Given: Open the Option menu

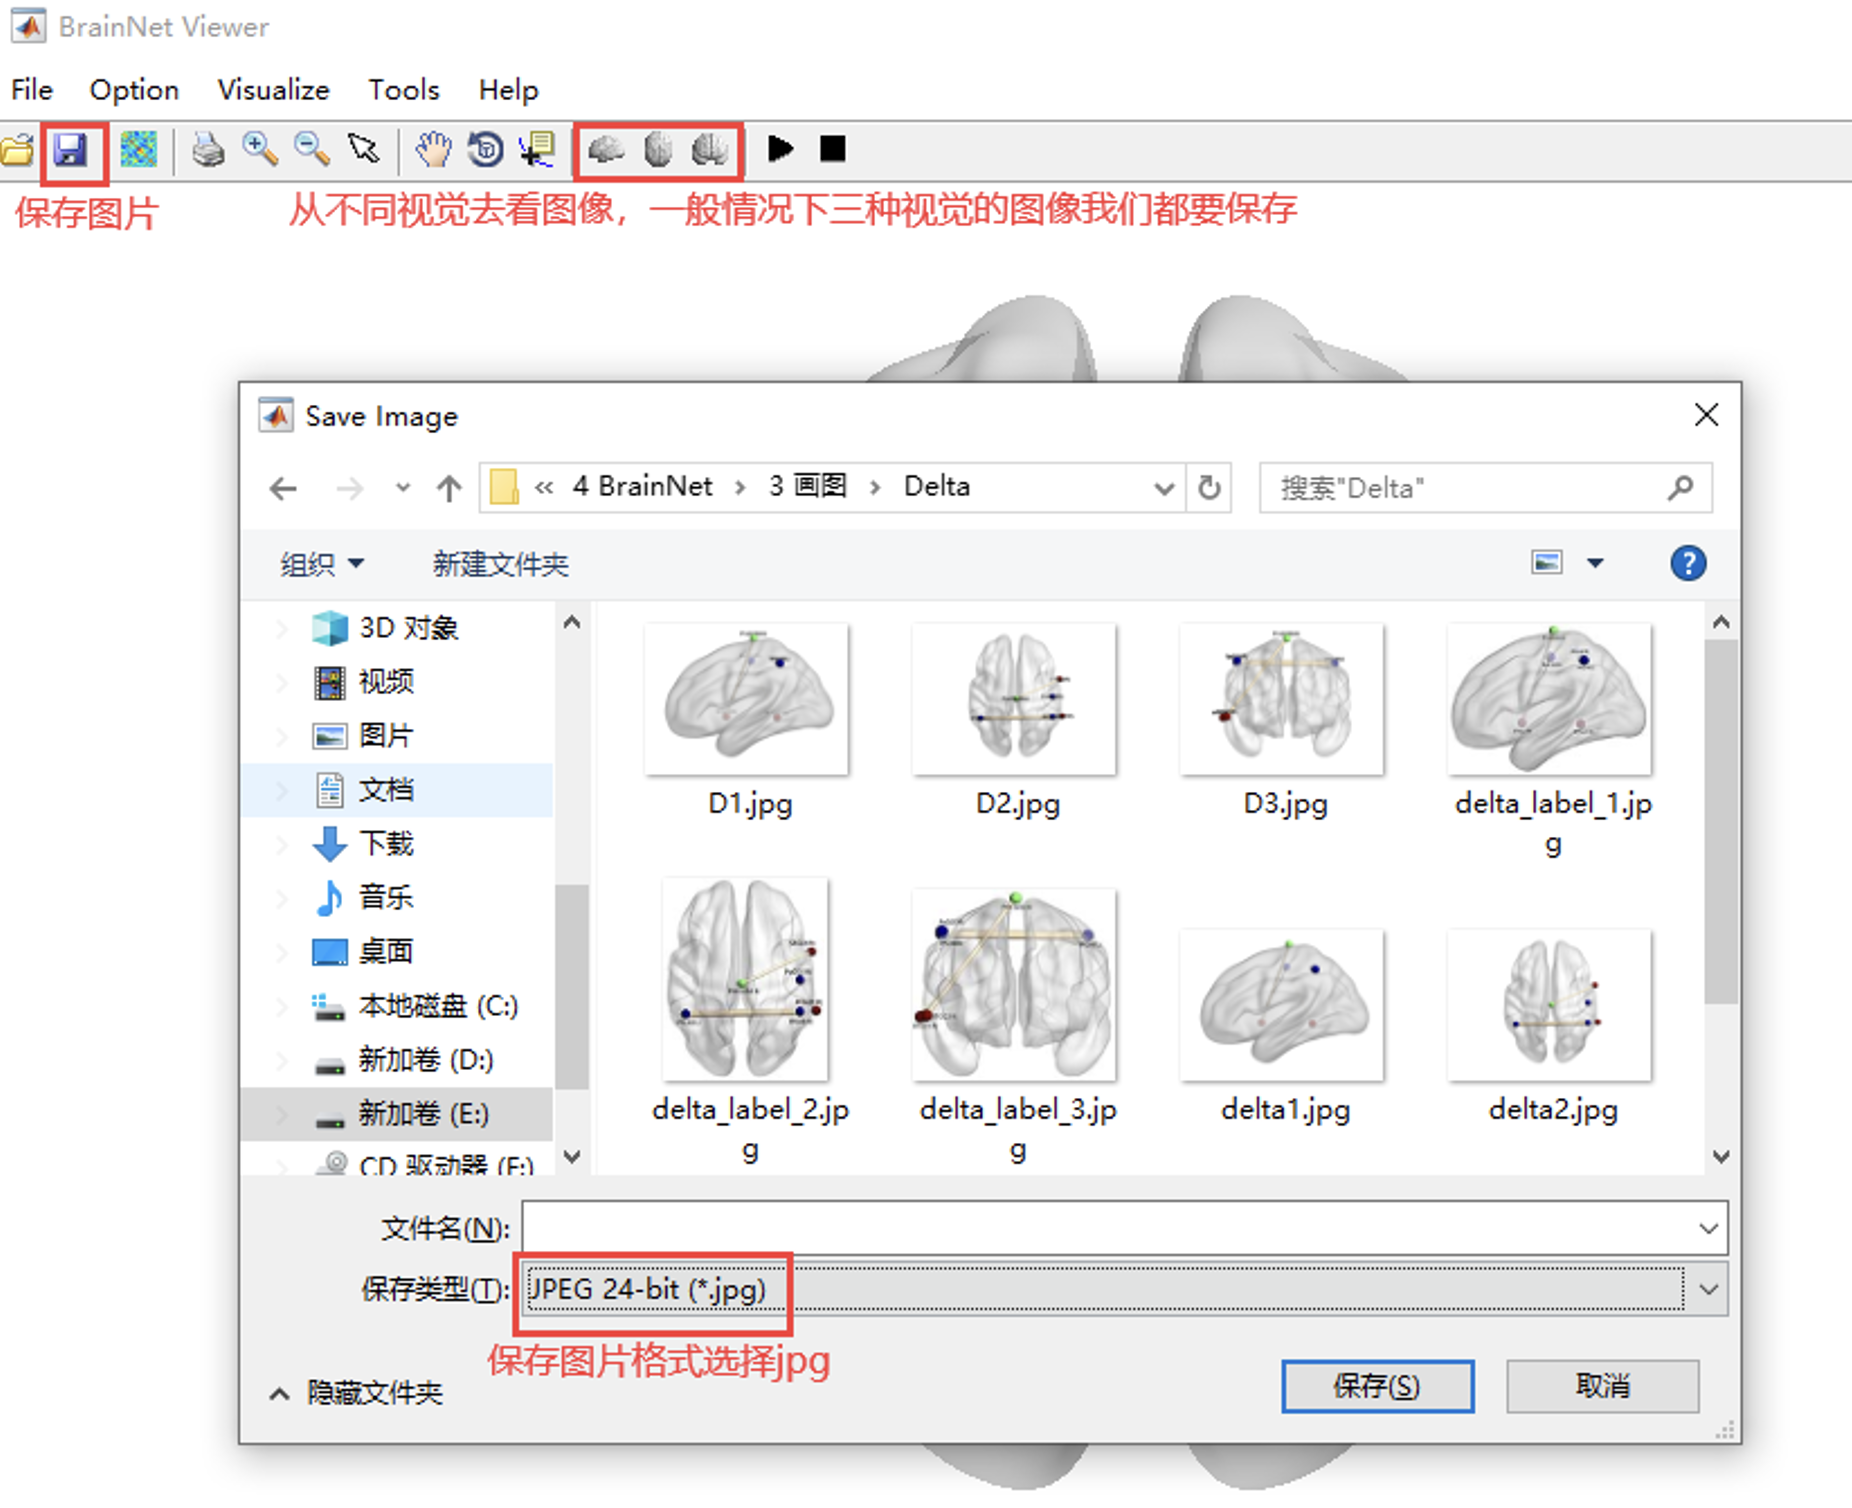Looking at the screenshot, I should click(134, 90).
